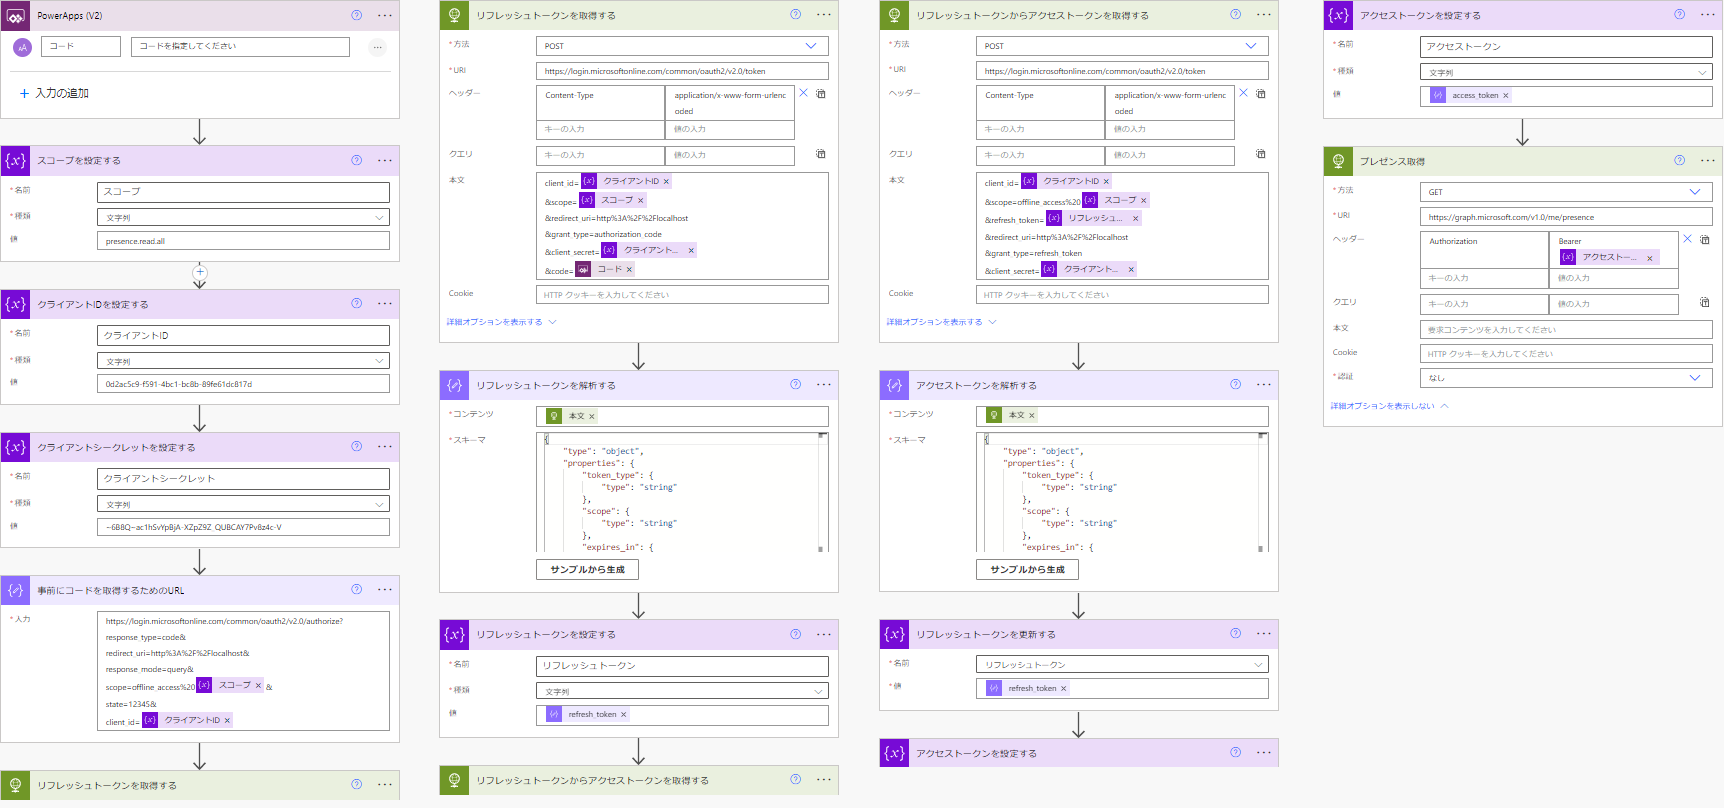Screen dimensions: 1724x808
Task: Switch headers to text mode in リフレッシュトークンを取得する
Action: point(821,94)
